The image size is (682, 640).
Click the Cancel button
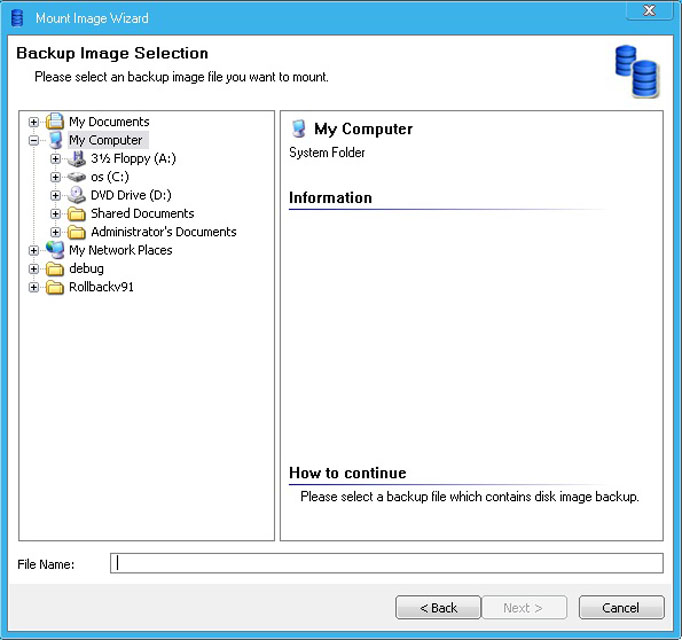point(622,607)
